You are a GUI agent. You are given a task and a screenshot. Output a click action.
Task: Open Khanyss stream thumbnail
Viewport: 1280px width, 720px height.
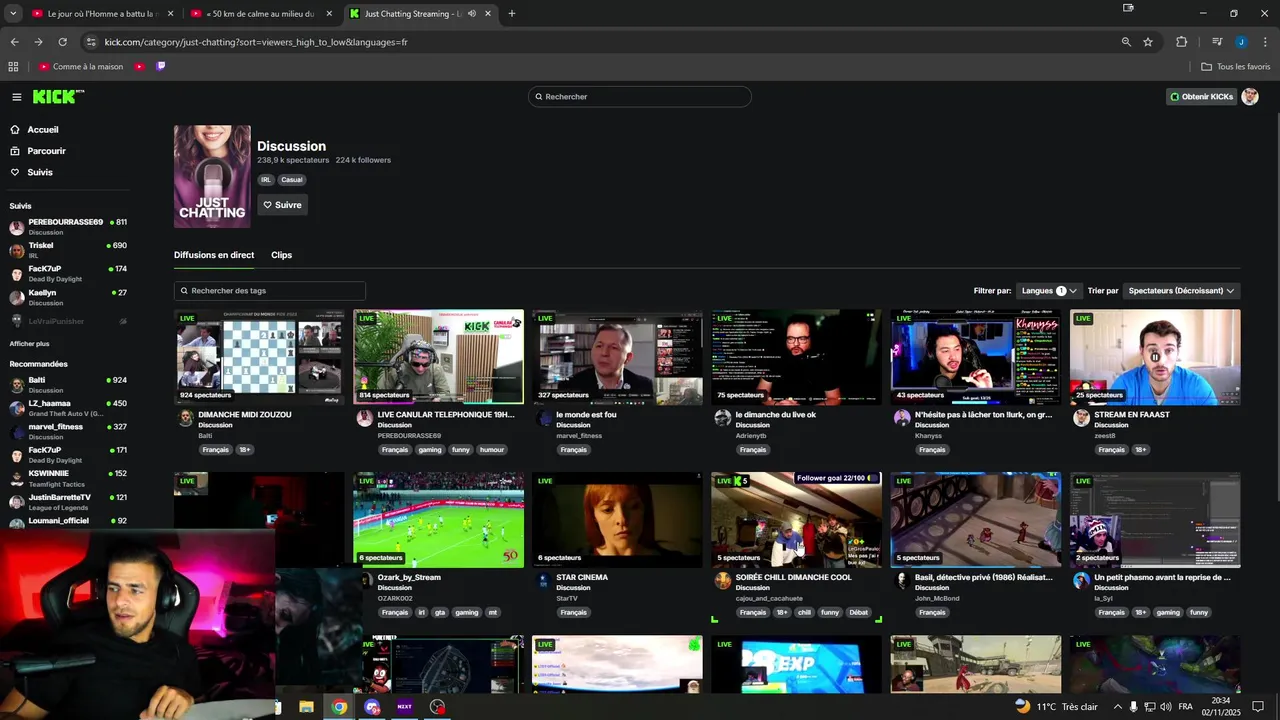tap(975, 357)
